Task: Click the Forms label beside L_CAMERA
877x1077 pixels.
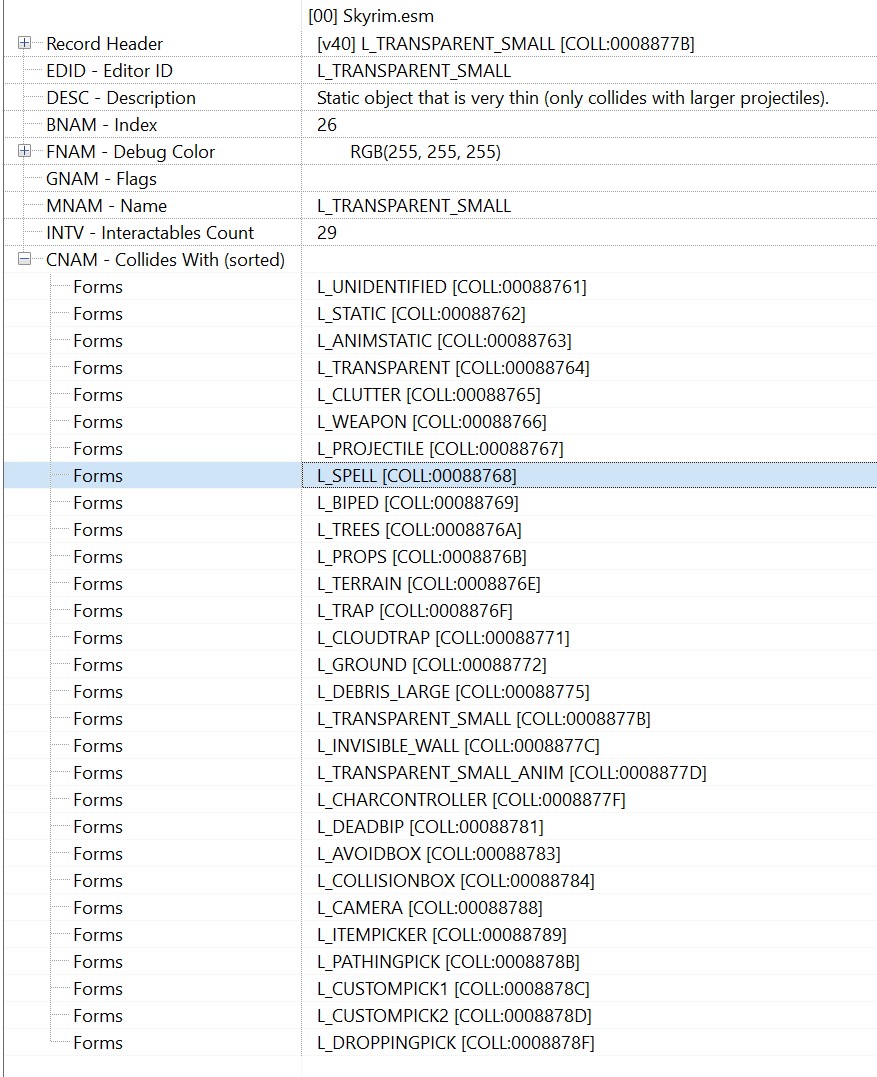Action: [98, 908]
